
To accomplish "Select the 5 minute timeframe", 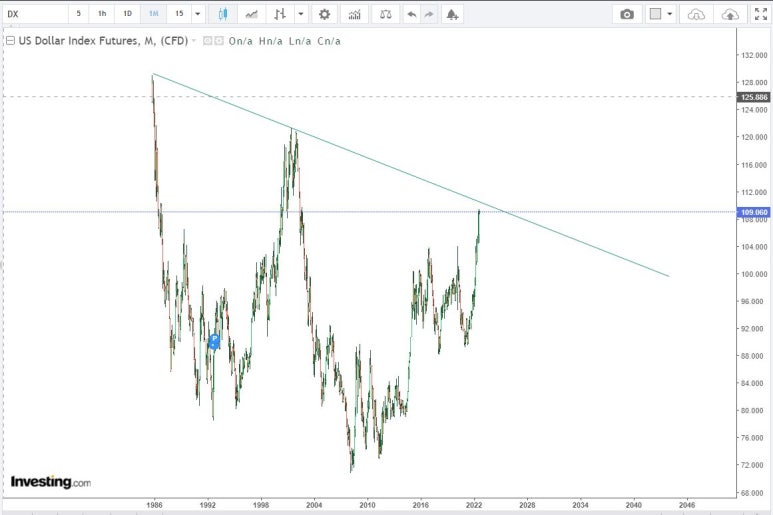I will click(78, 14).
